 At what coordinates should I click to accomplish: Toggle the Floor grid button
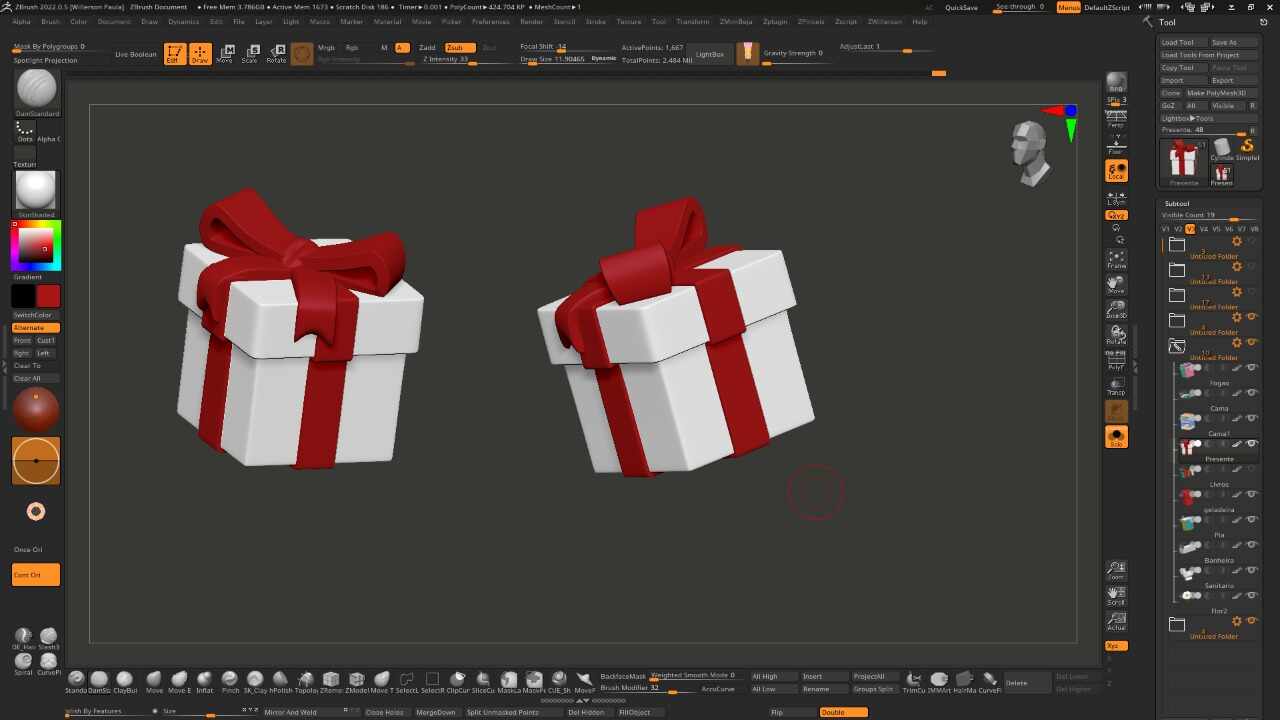pos(1116,145)
